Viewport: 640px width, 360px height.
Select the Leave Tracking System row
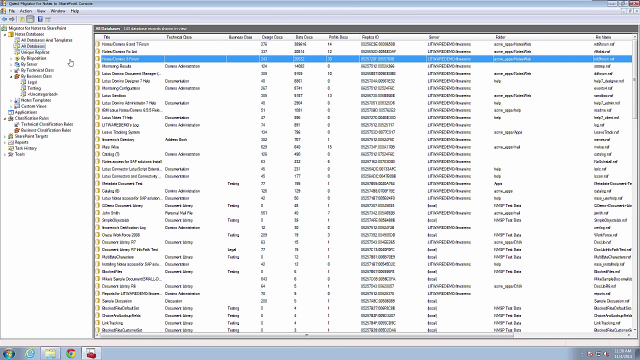(x=364, y=132)
